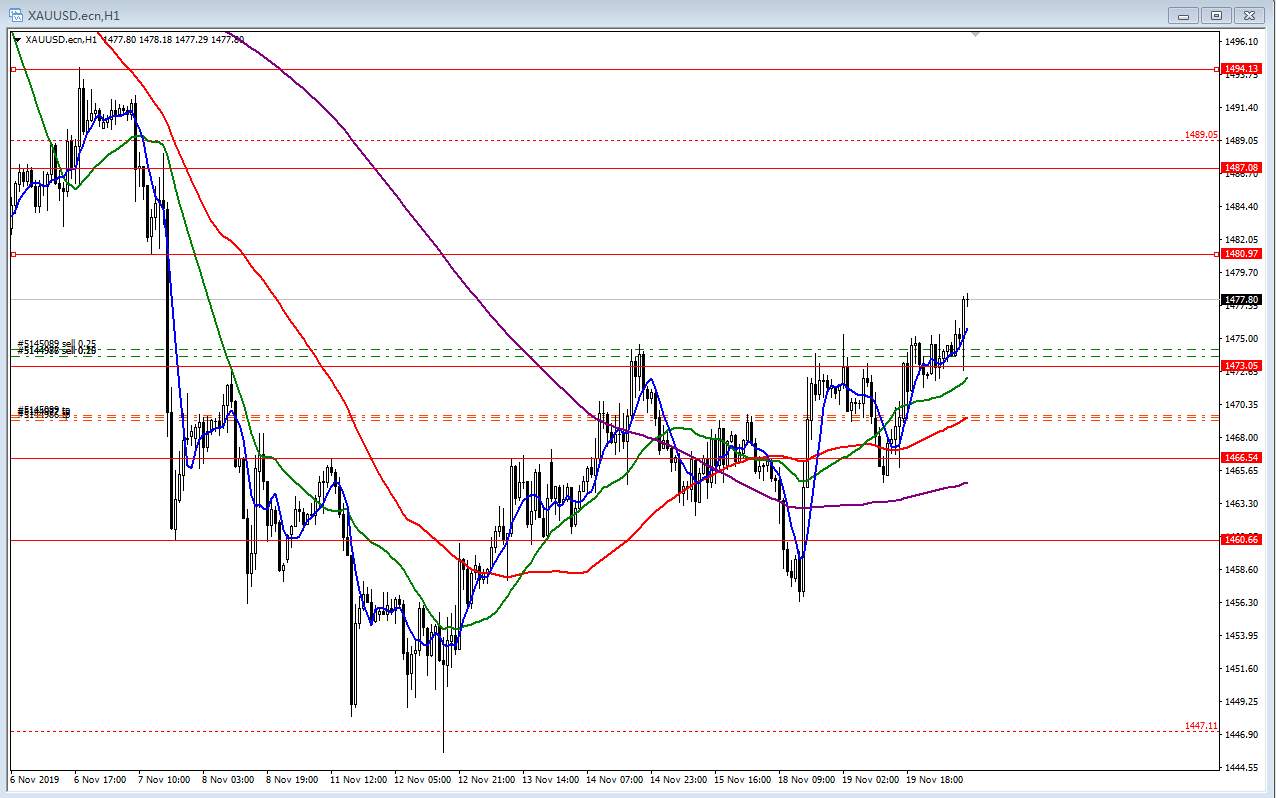Select the 1480.97 red price label
The width and height of the screenshot is (1277, 798).
1242,254
